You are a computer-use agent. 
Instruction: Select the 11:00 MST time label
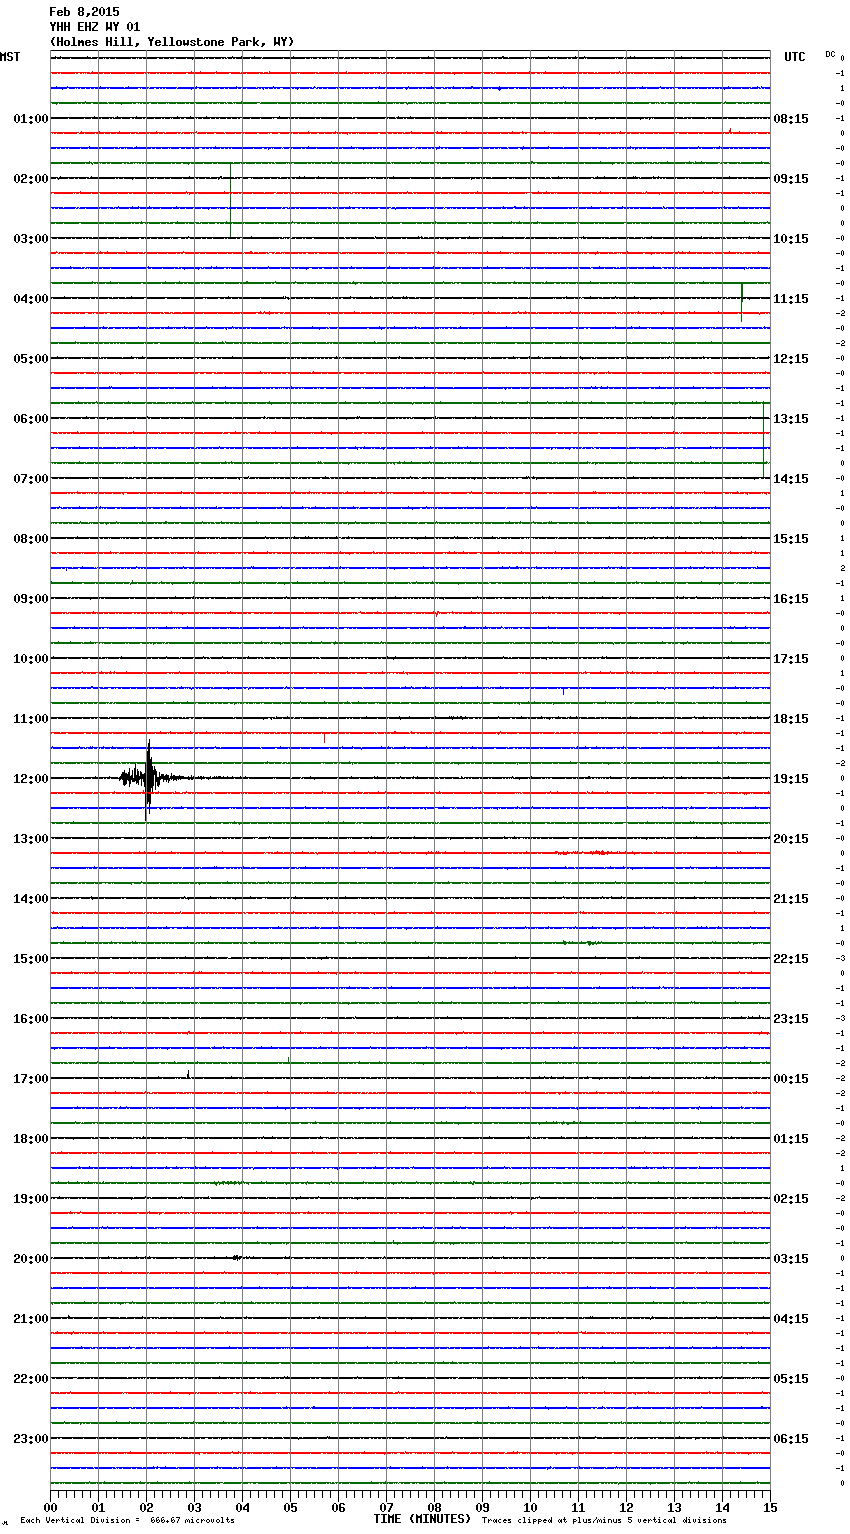point(31,719)
